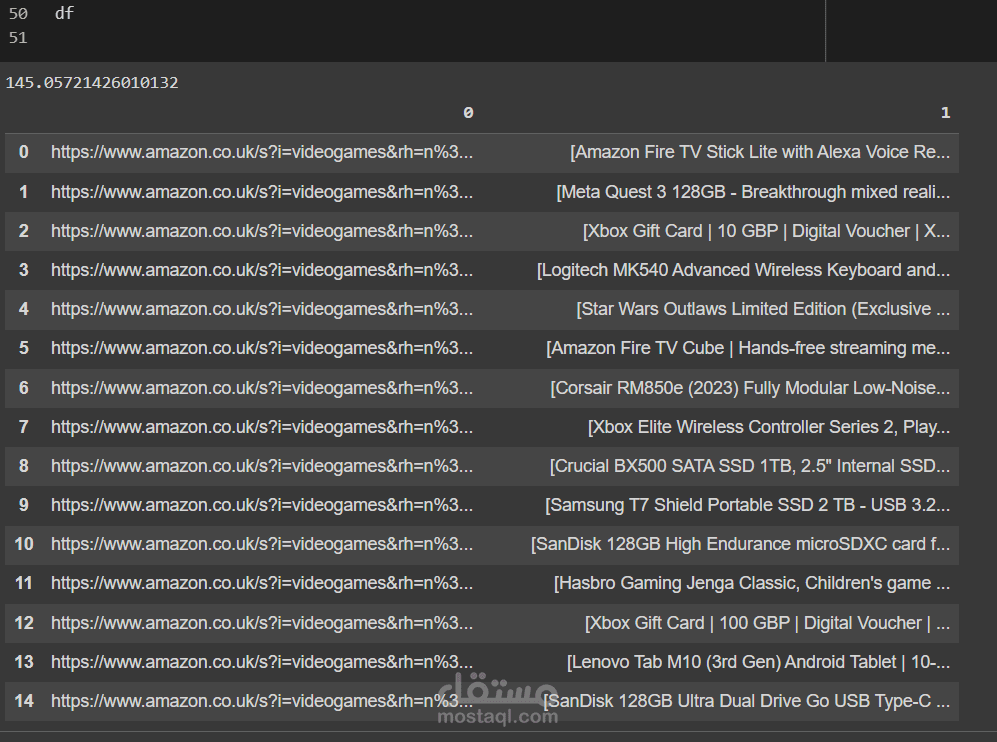
Task: Click the Amazon URL cell in row 9
Action: tap(262, 505)
